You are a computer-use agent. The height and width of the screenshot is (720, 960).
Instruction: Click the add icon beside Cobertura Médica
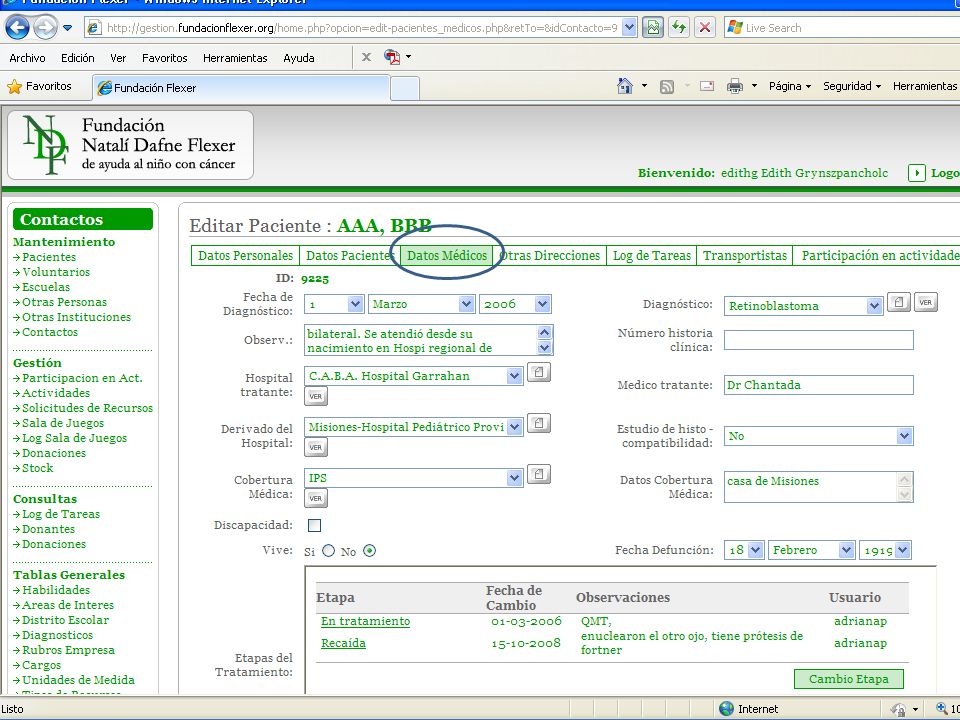pos(539,474)
